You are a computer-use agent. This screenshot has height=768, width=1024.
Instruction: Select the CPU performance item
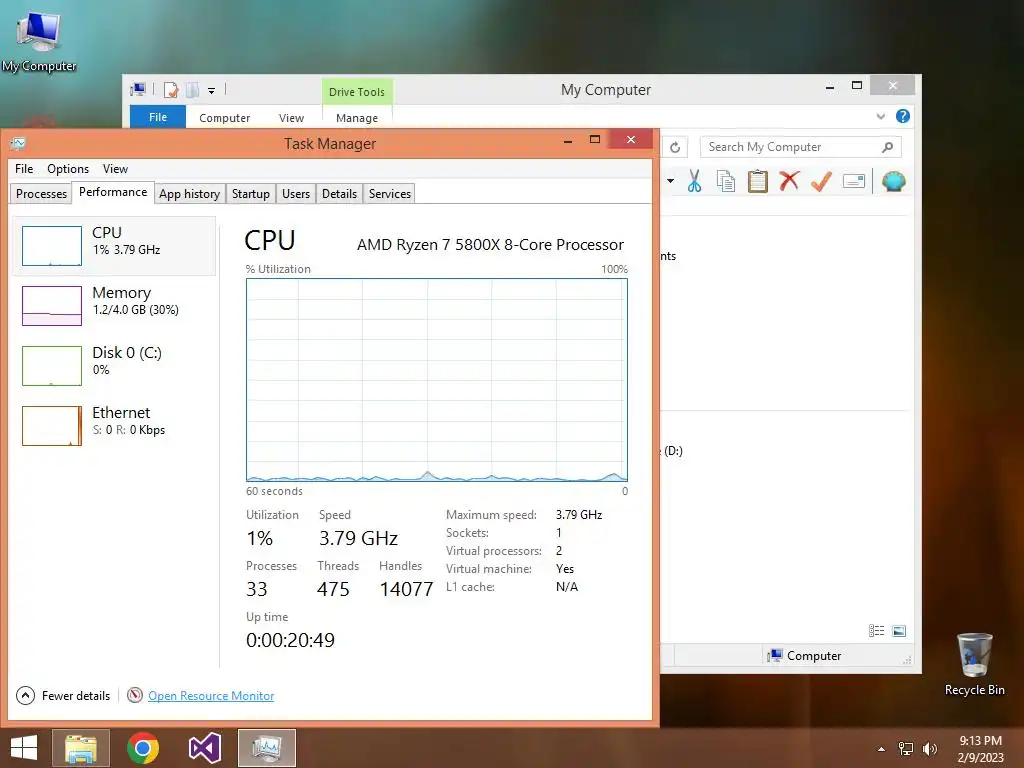(114, 246)
